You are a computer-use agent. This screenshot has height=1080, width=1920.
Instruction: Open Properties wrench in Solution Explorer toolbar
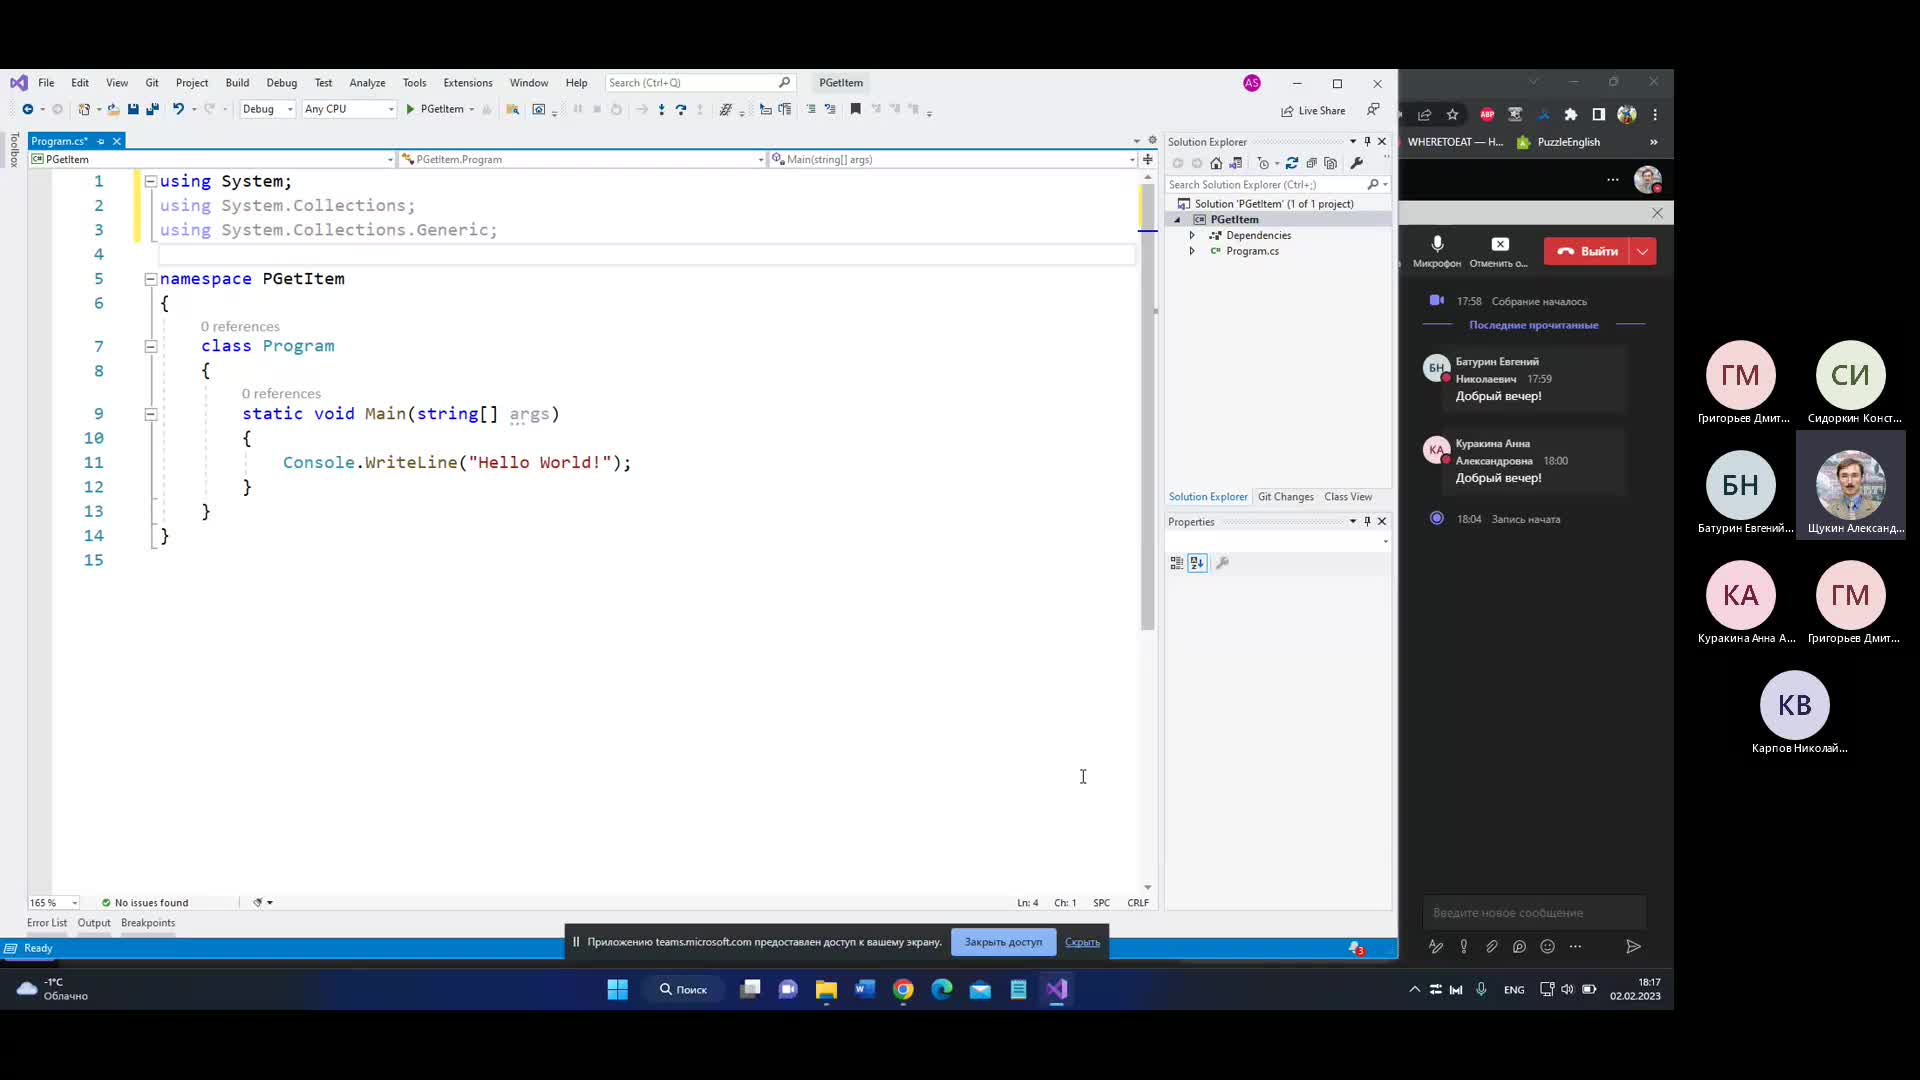click(1357, 163)
